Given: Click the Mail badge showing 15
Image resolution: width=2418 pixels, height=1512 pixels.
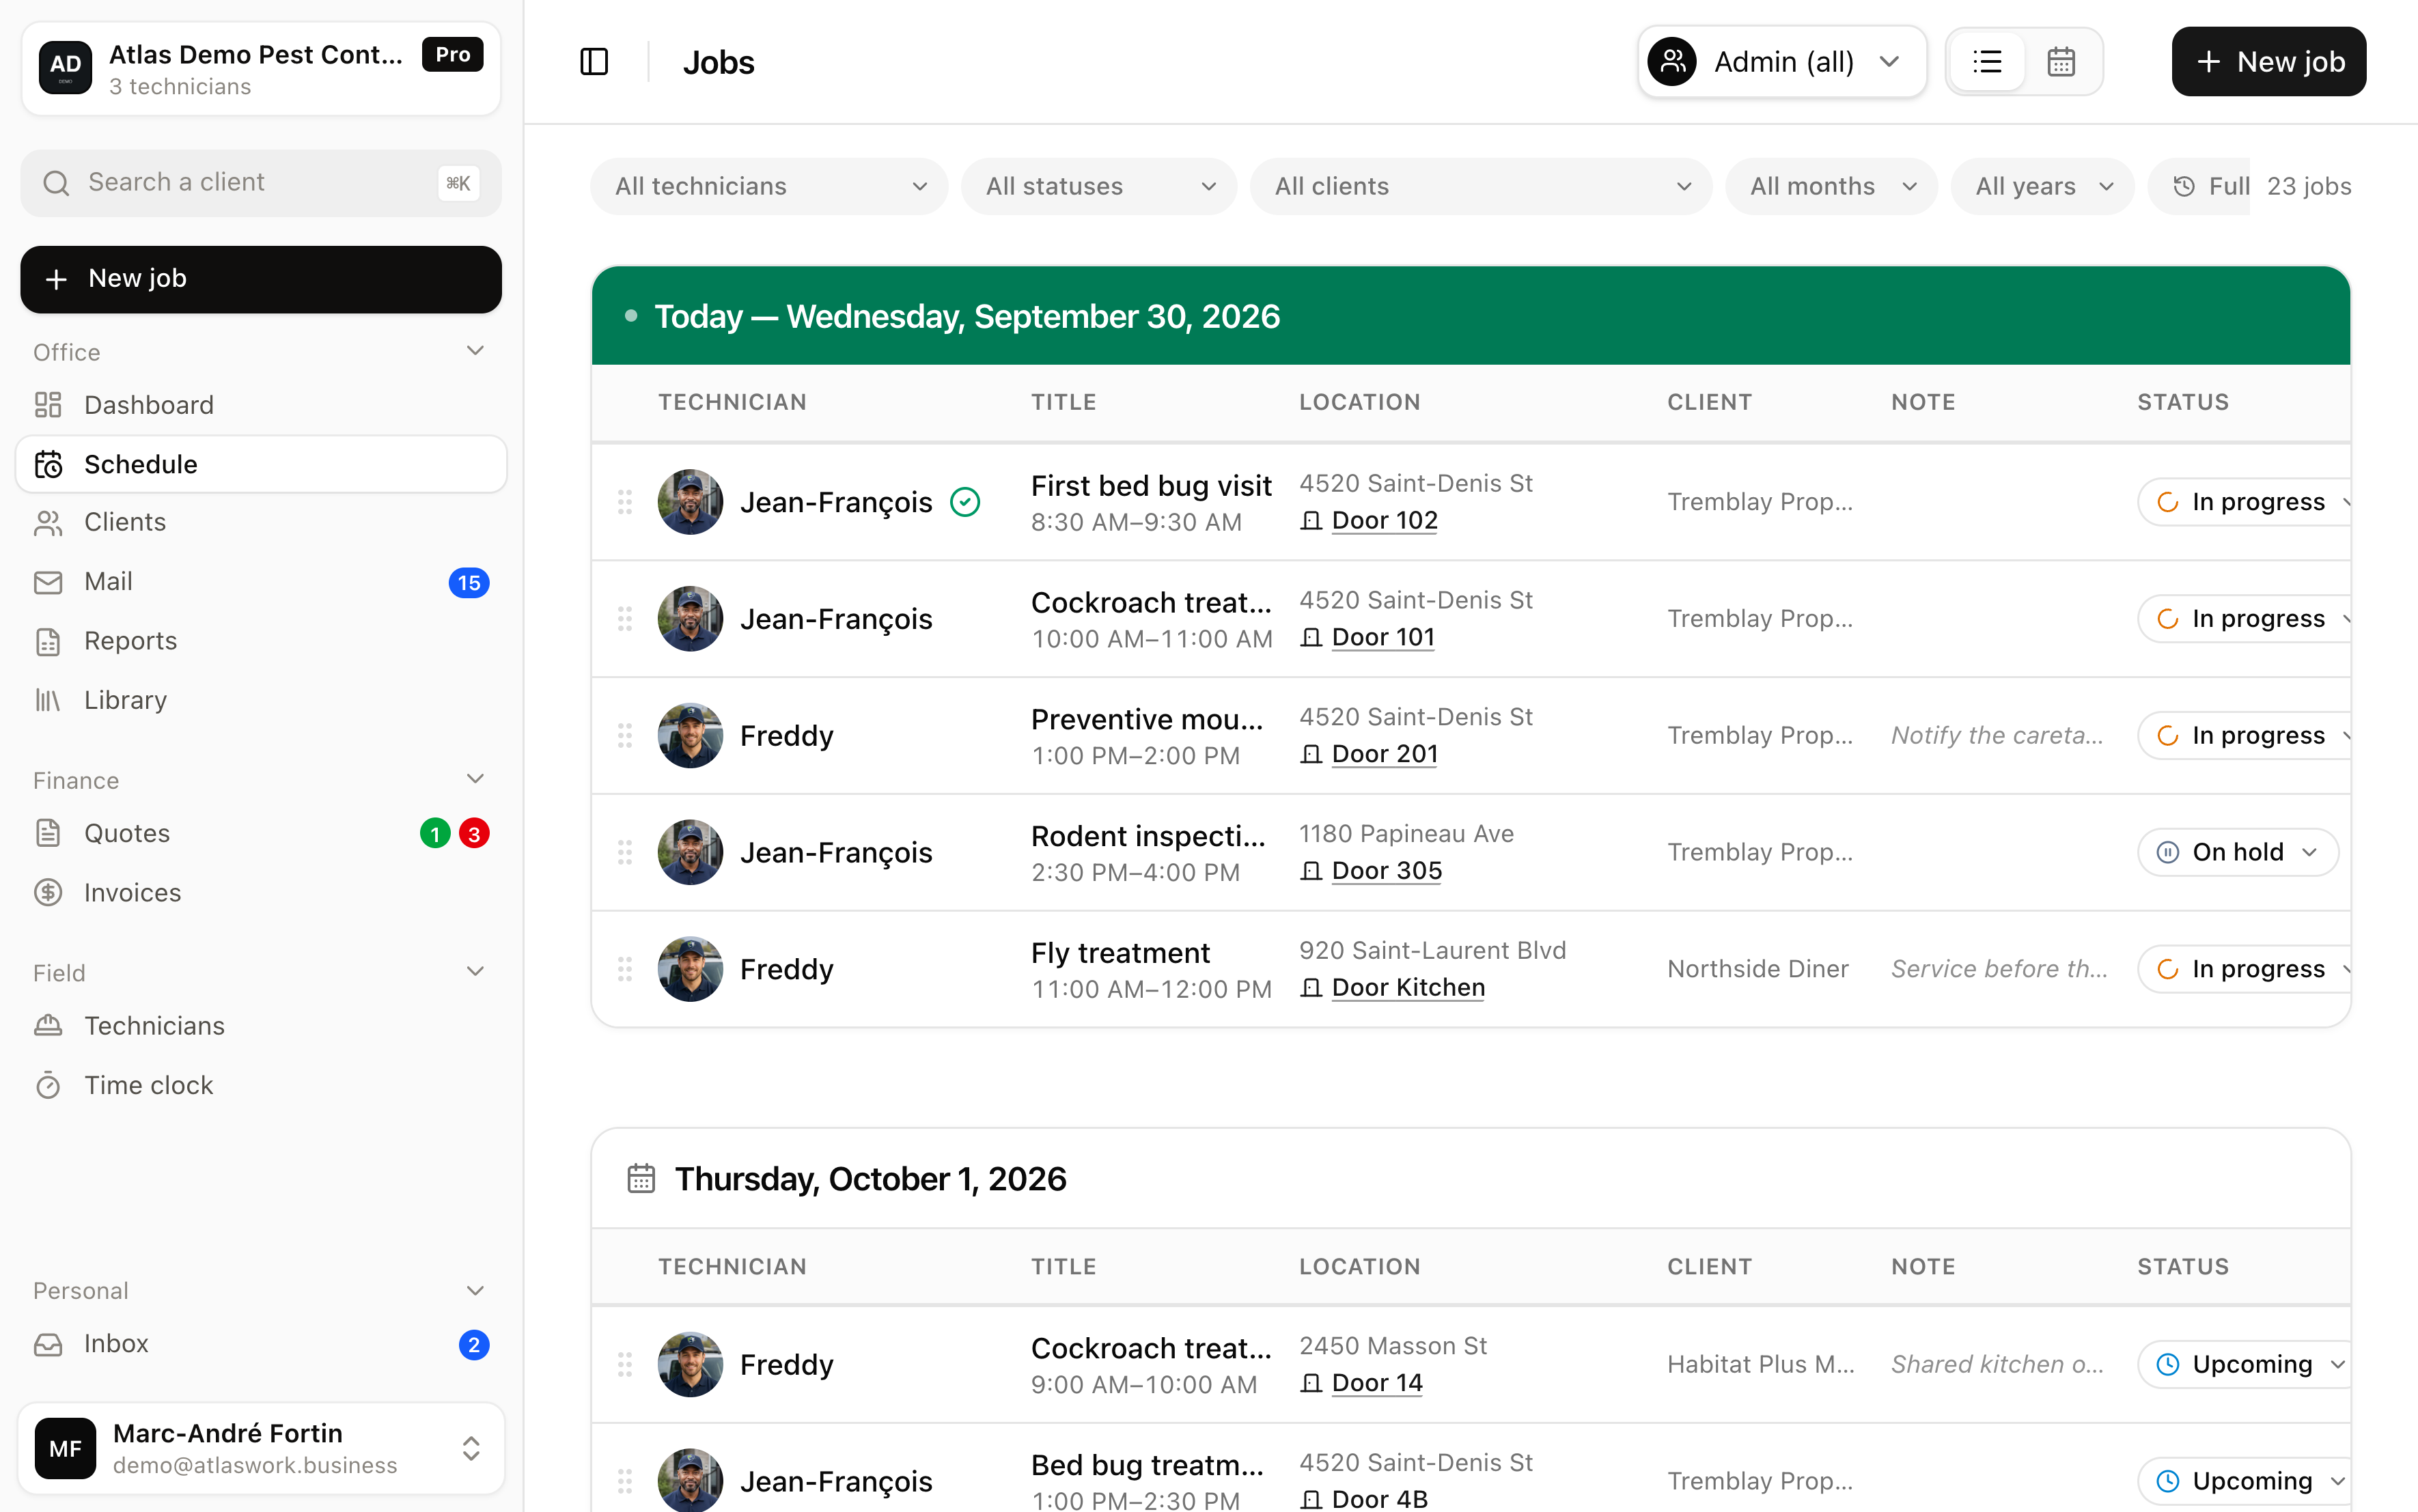Looking at the screenshot, I should pyautogui.click(x=469, y=583).
